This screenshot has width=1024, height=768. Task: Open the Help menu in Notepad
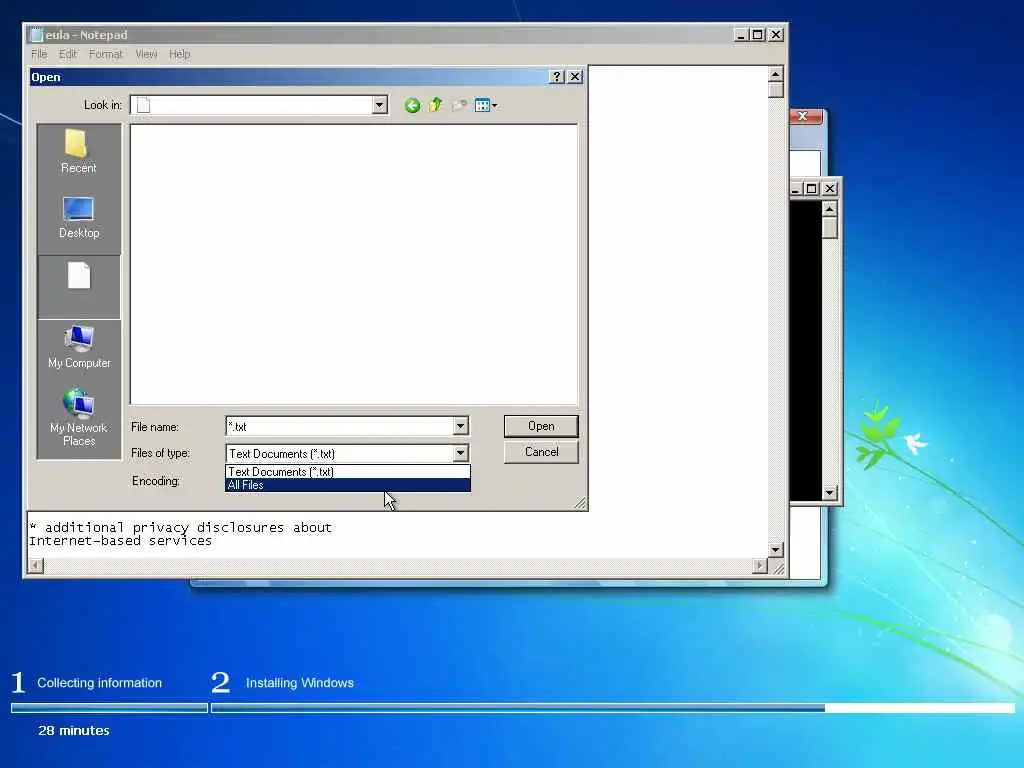[x=180, y=54]
